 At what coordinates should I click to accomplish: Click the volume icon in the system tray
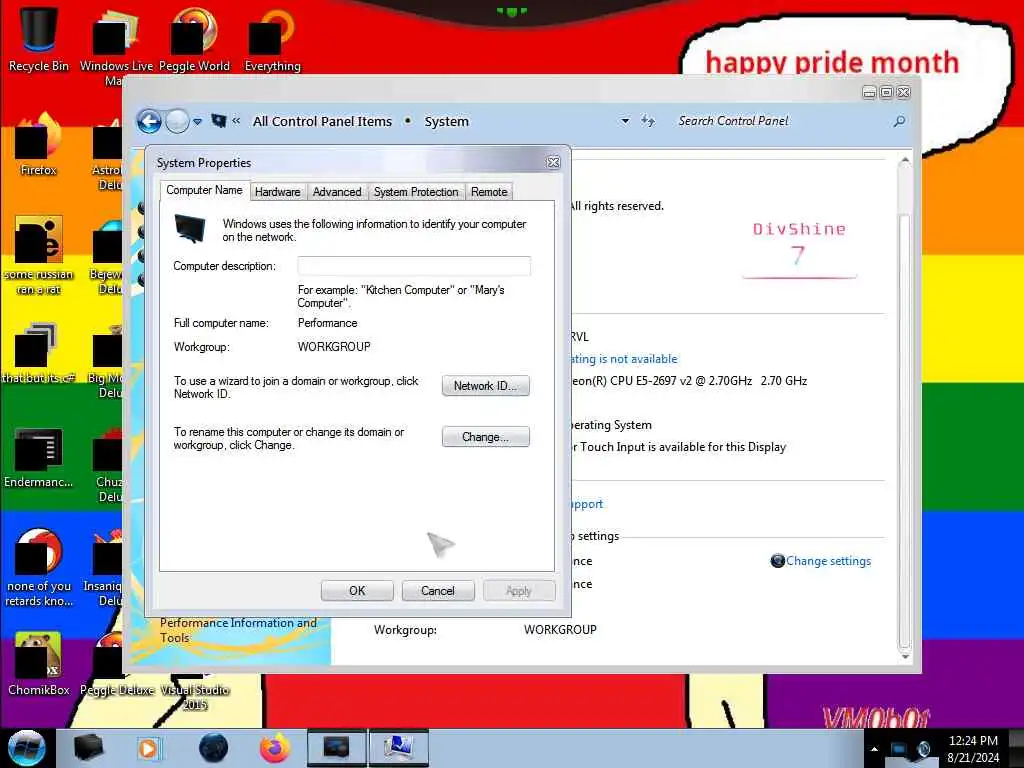923,748
